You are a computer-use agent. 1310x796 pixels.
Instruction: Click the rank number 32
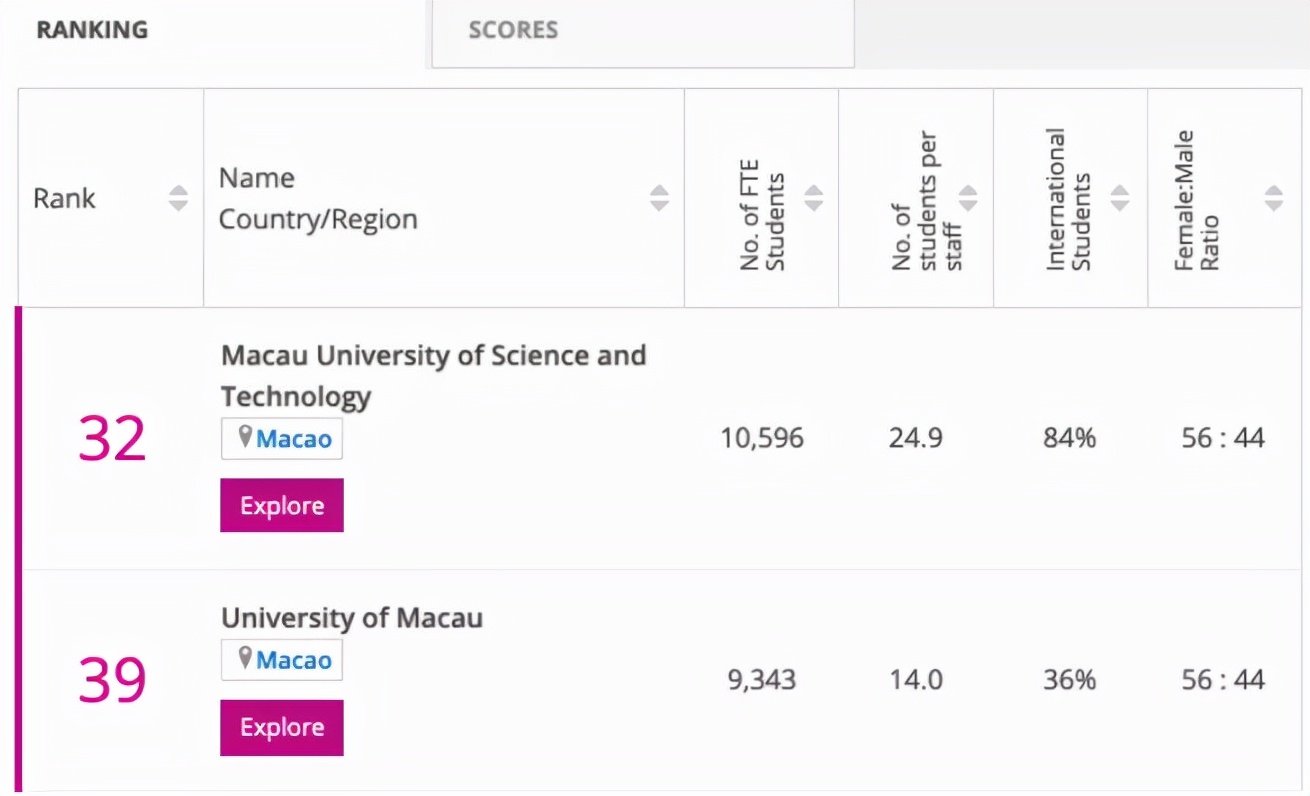pyautogui.click(x=112, y=439)
